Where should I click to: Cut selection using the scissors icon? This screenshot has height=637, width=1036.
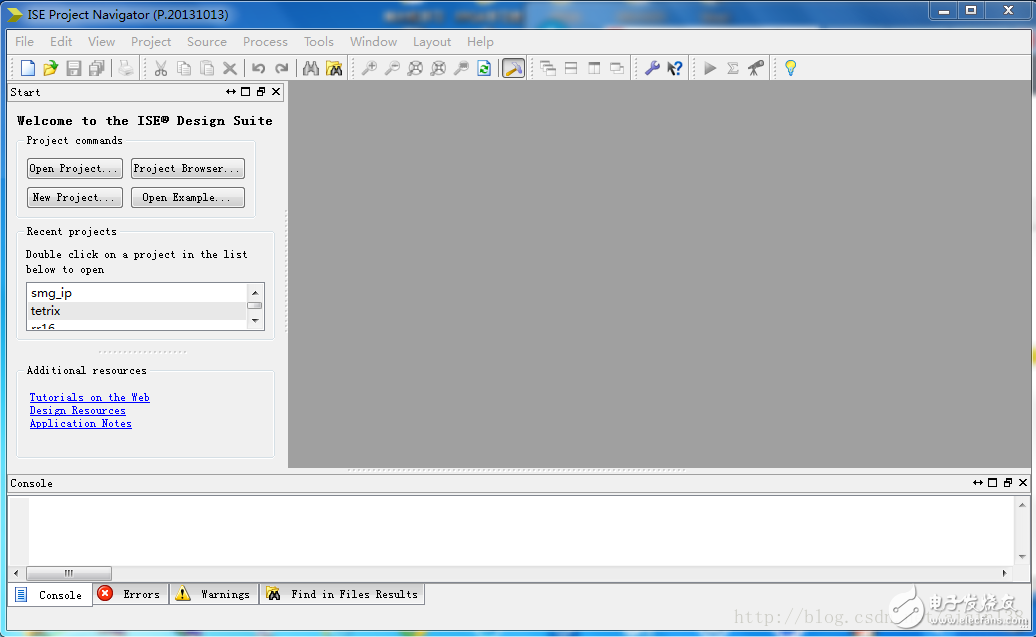pos(160,67)
